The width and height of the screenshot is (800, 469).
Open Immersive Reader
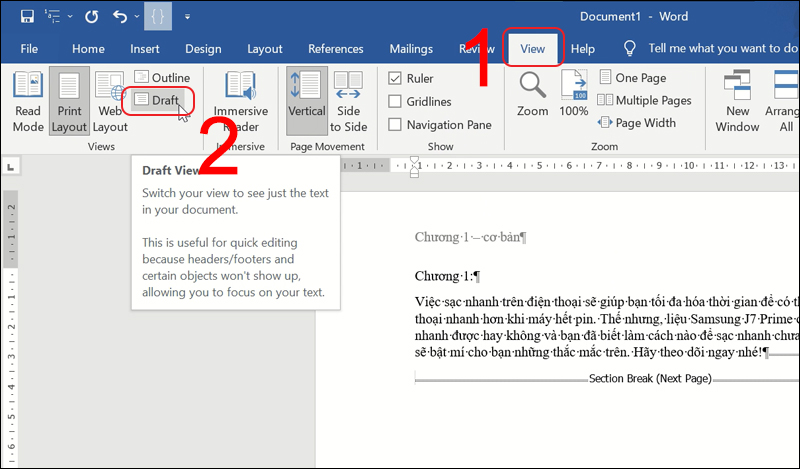(x=241, y=101)
